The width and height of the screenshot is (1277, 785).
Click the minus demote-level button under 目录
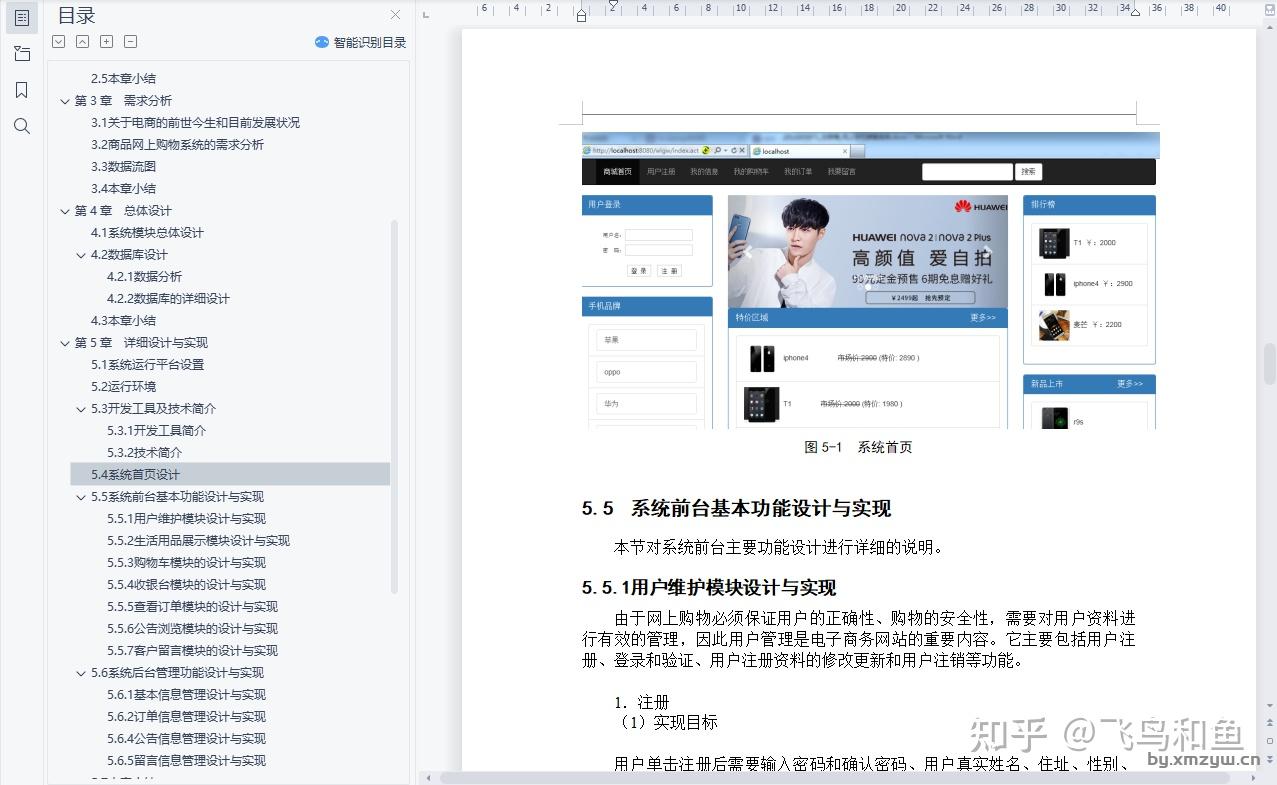click(130, 42)
